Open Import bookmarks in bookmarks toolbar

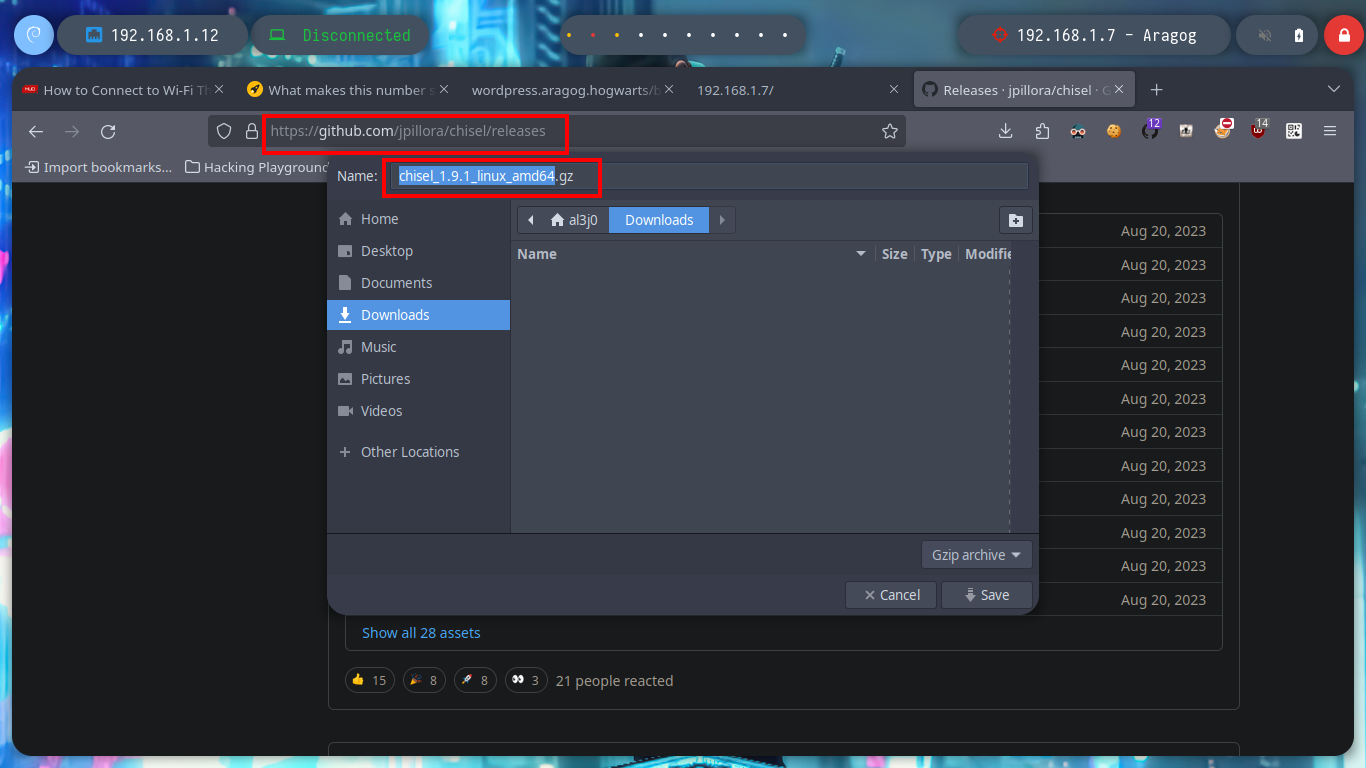(x=98, y=167)
